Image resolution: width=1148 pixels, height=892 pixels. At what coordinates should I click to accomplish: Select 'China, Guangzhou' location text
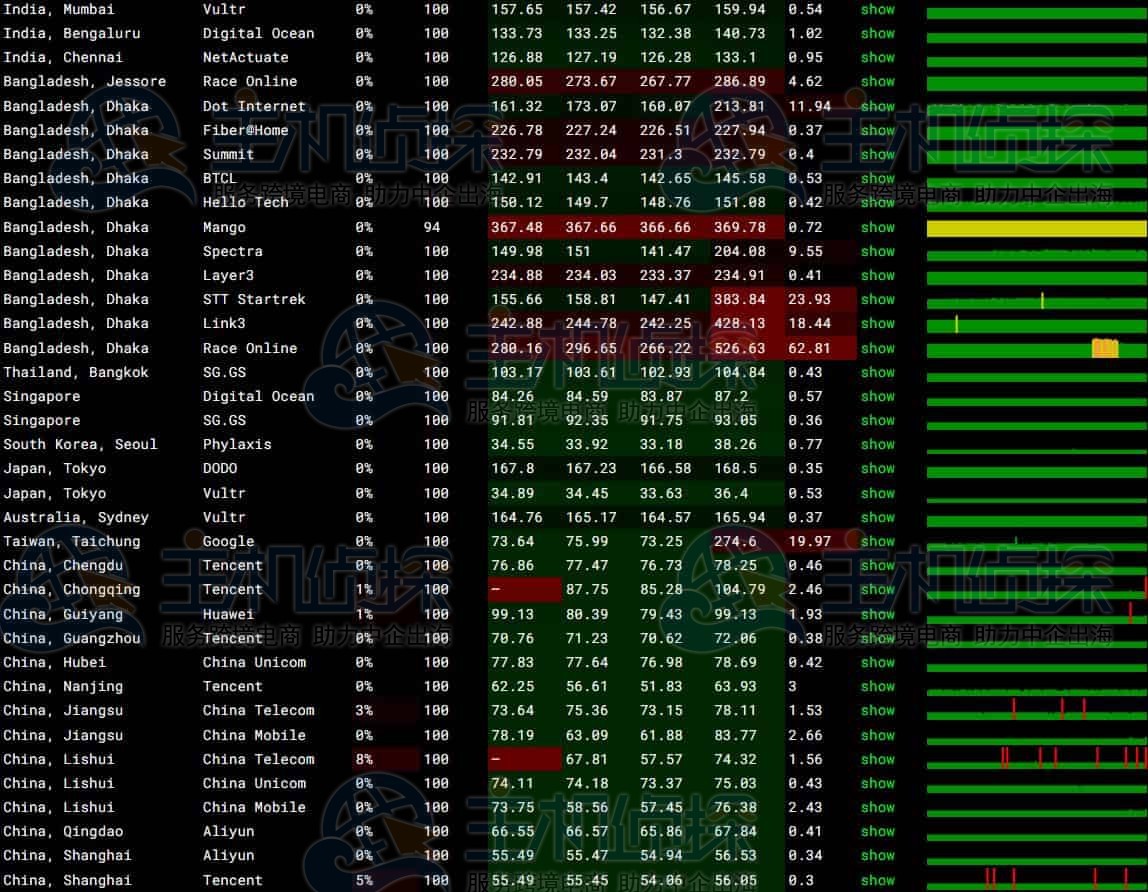pyautogui.click(x=72, y=639)
